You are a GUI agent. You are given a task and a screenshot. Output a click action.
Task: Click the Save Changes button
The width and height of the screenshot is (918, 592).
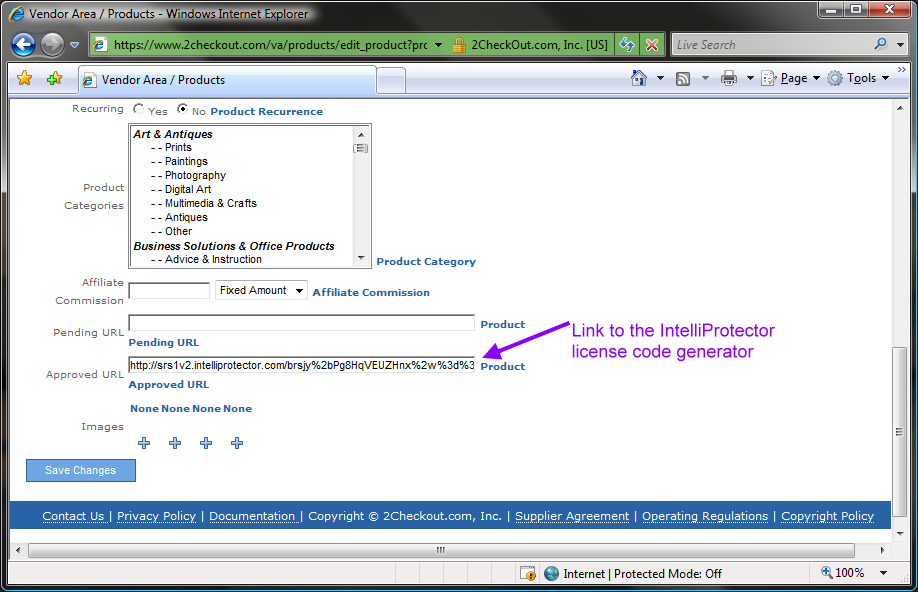(x=81, y=470)
